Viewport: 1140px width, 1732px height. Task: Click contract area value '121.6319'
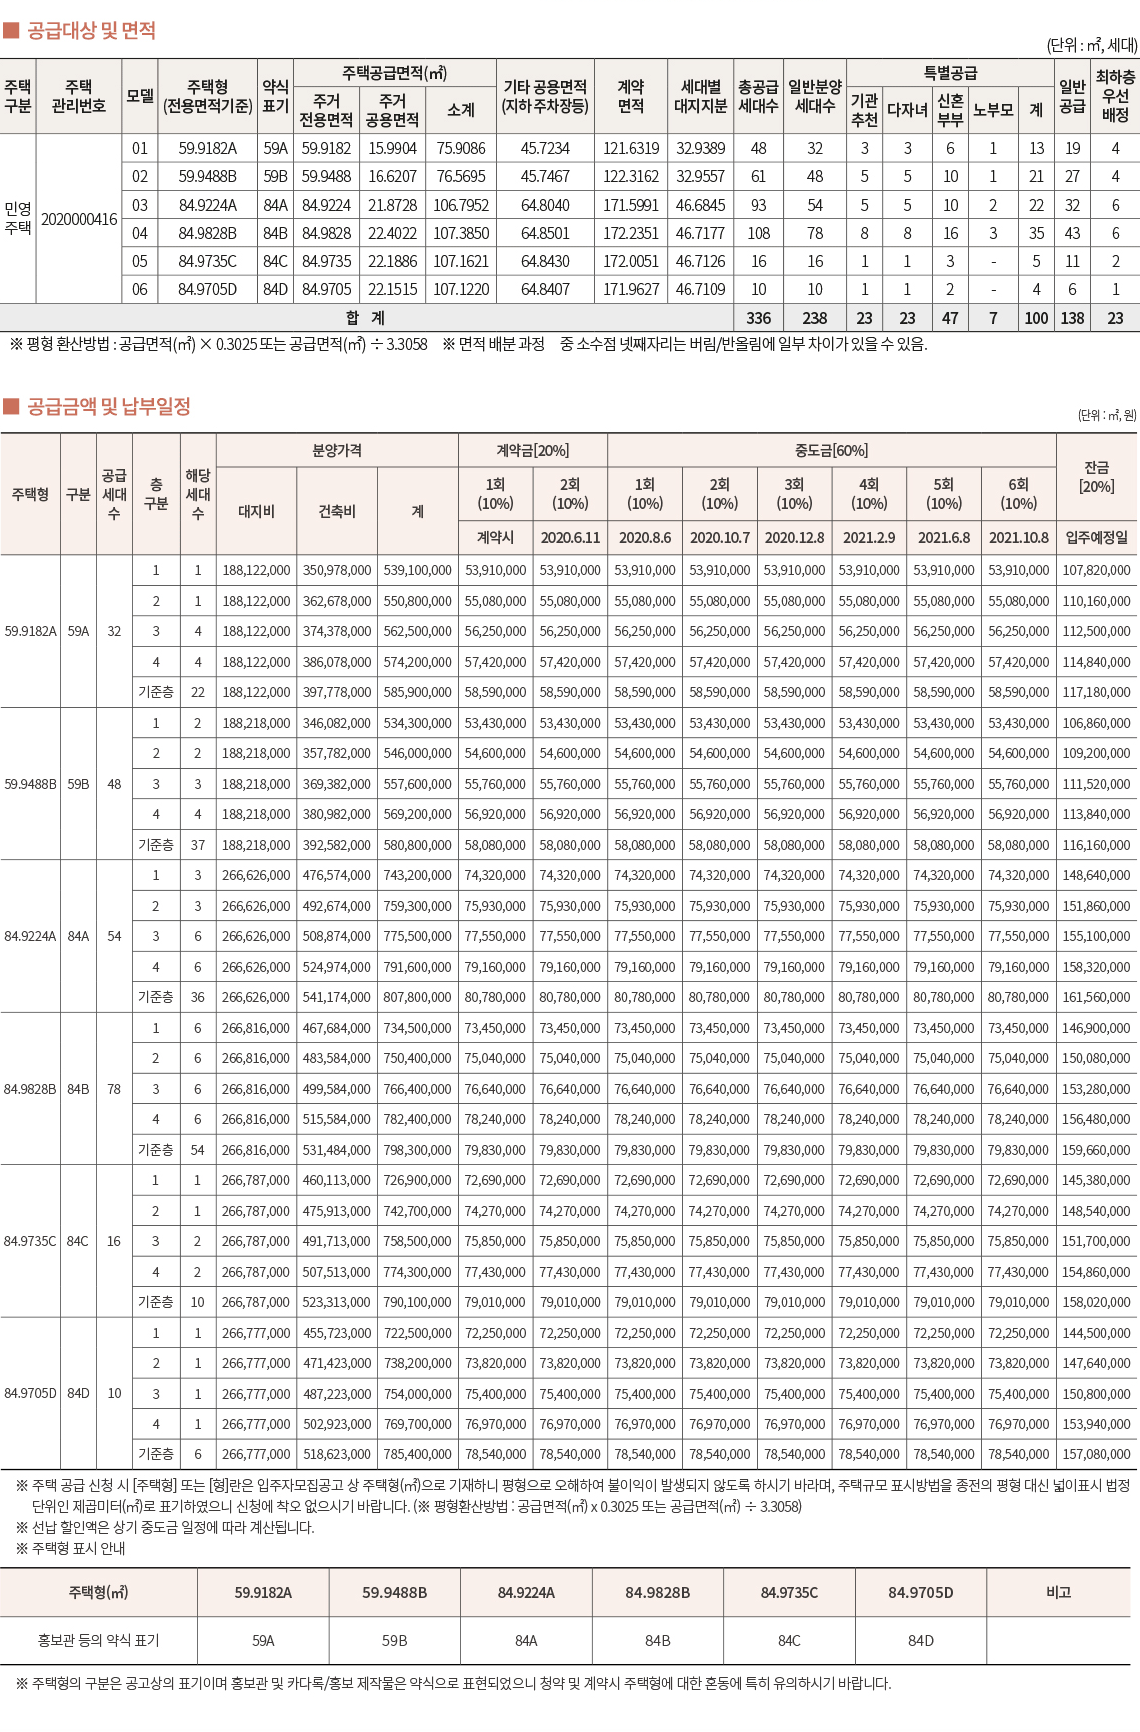coord(631,148)
